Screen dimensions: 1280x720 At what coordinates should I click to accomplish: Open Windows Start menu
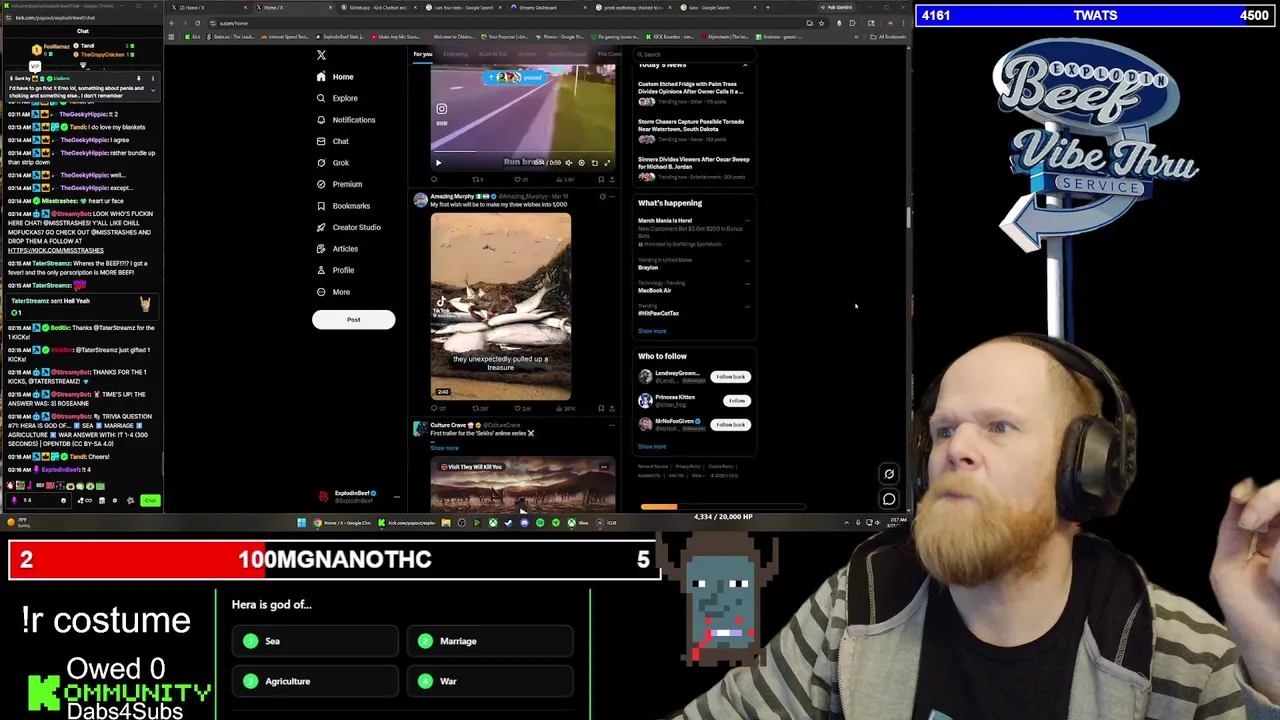pos(301,523)
